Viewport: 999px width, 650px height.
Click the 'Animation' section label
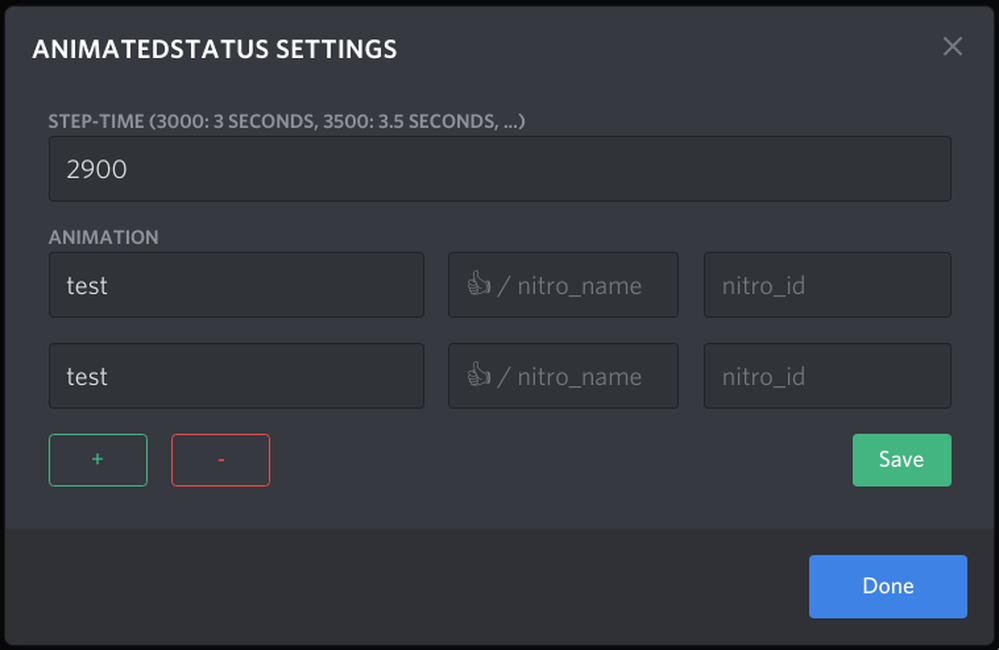click(103, 238)
